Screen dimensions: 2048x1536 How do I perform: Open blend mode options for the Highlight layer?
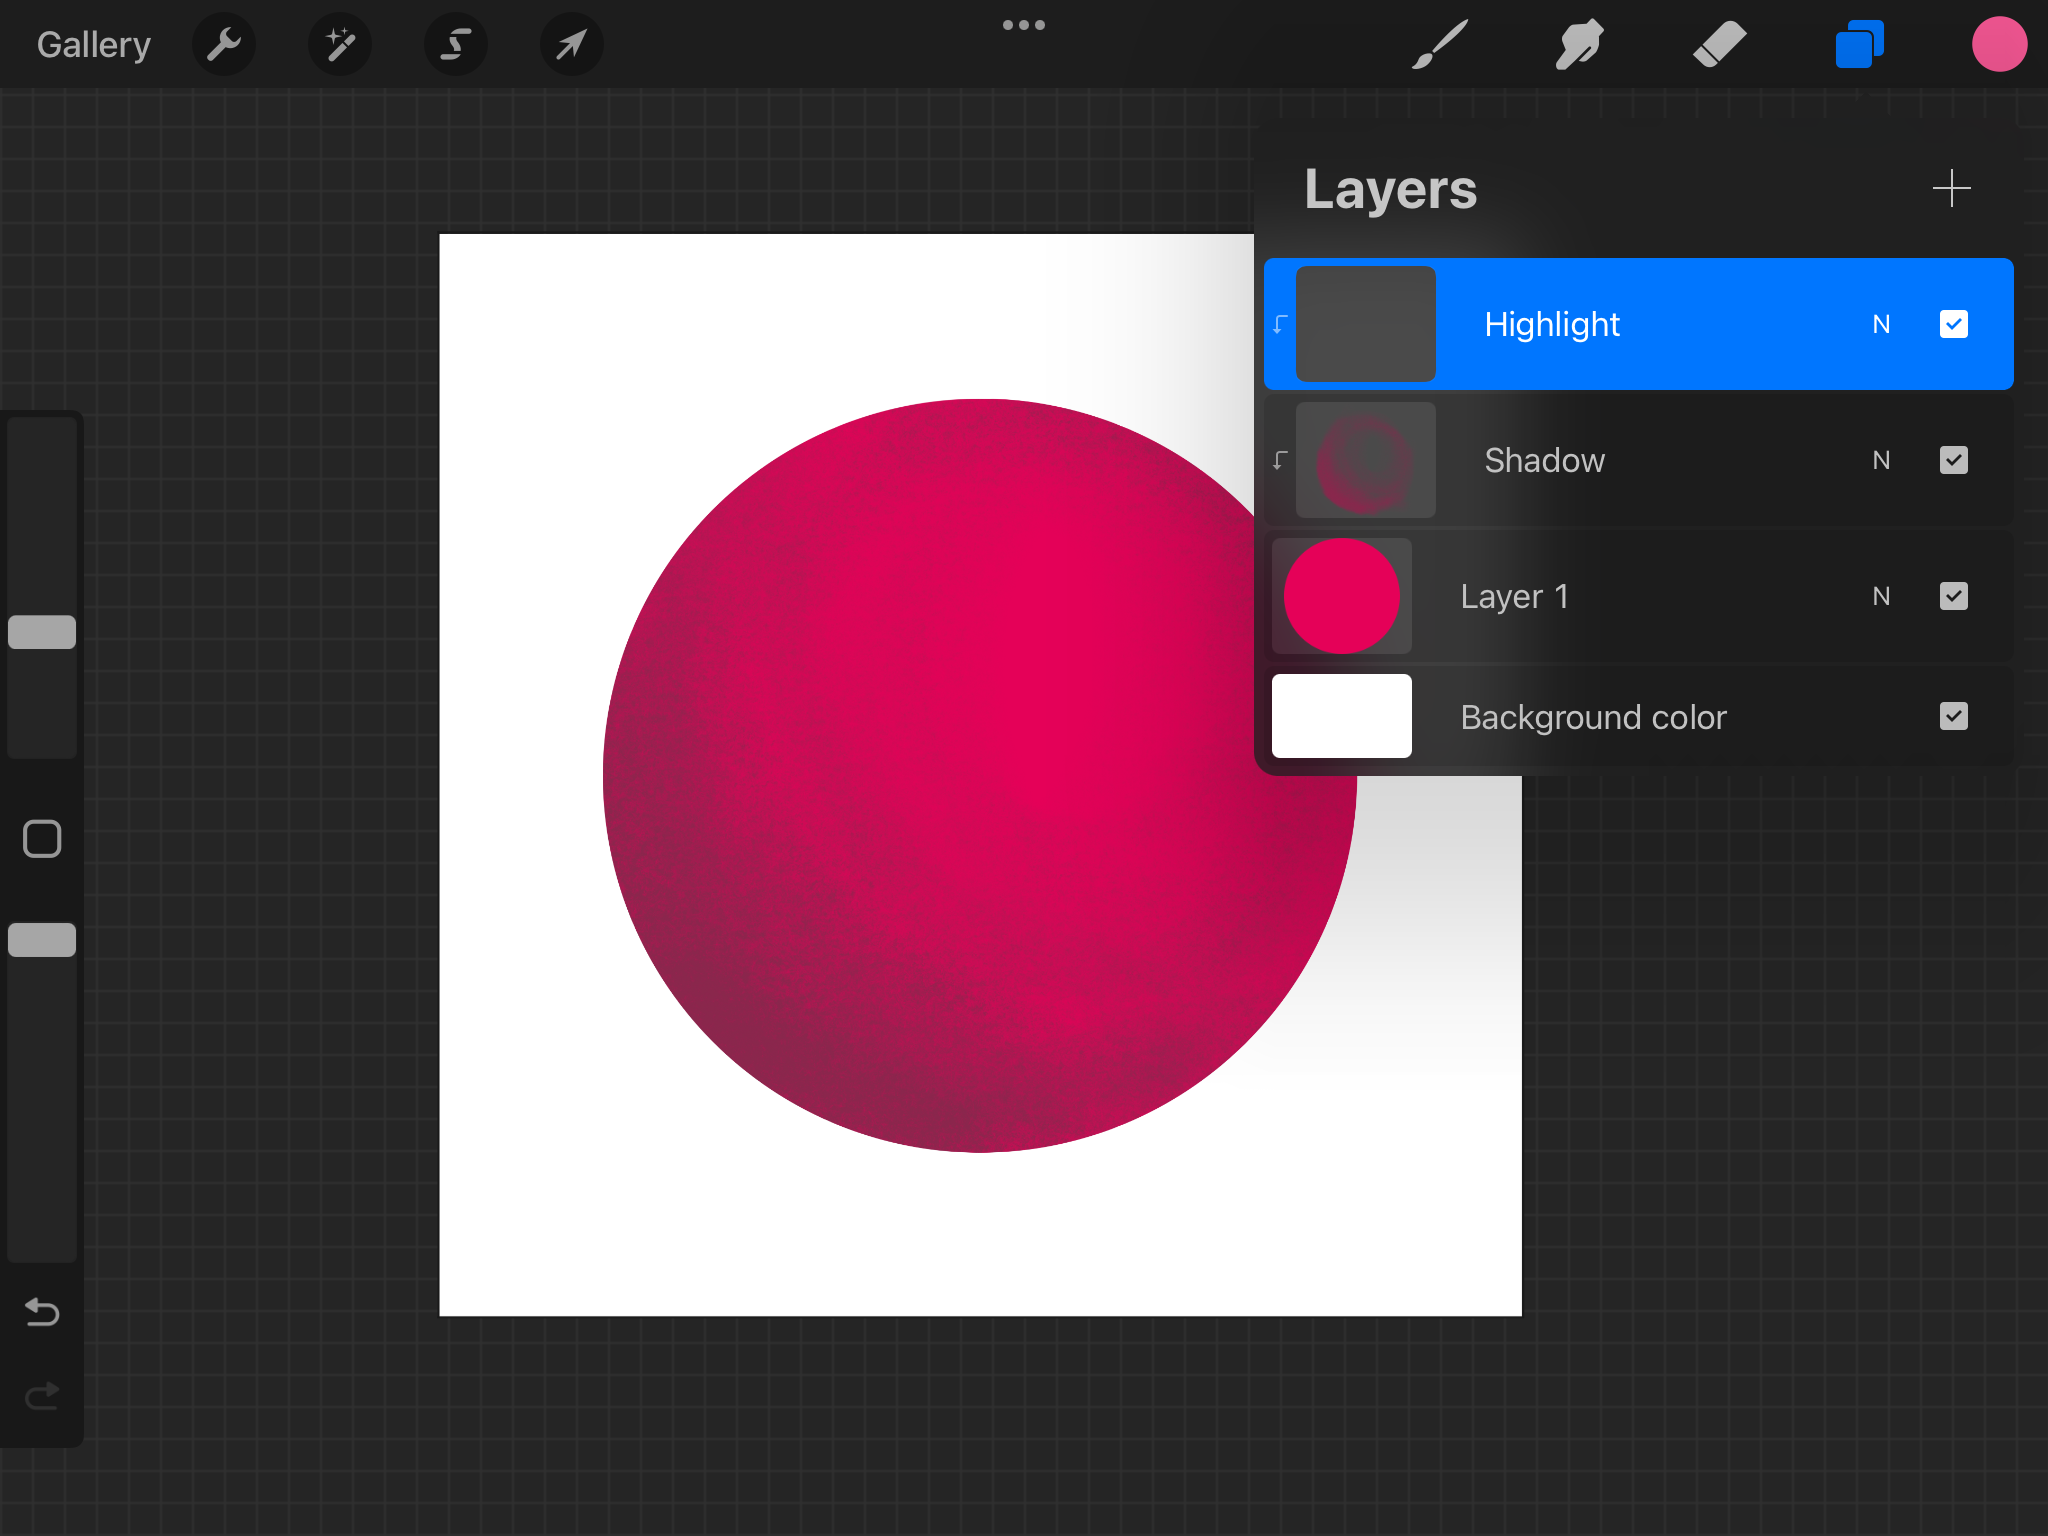coord(1880,324)
